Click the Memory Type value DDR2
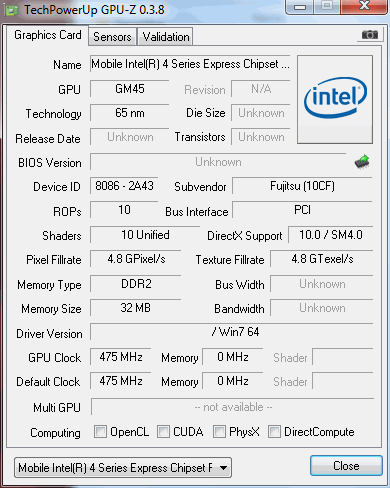The width and height of the screenshot is (390, 488). (x=136, y=284)
